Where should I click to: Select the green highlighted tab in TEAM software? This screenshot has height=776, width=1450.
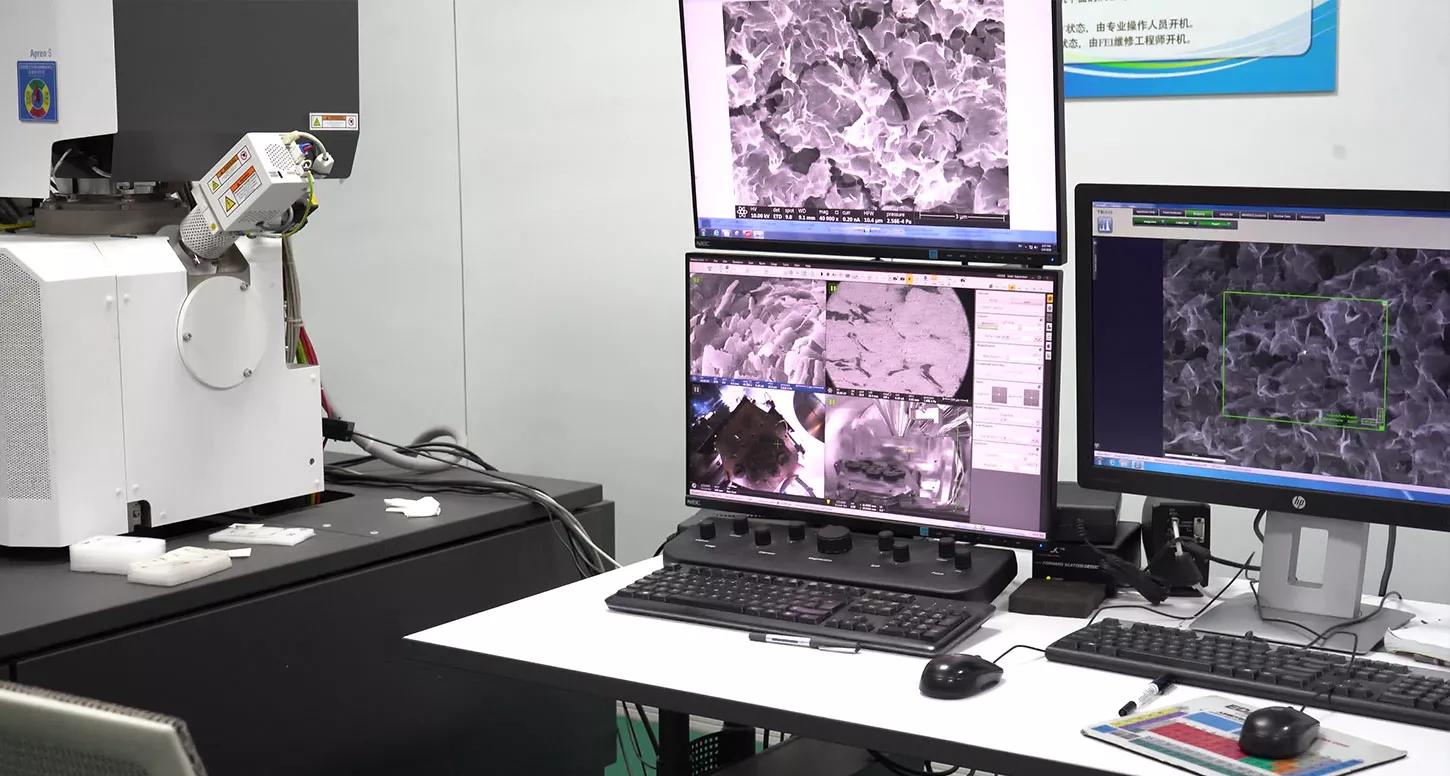point(1198,213)
